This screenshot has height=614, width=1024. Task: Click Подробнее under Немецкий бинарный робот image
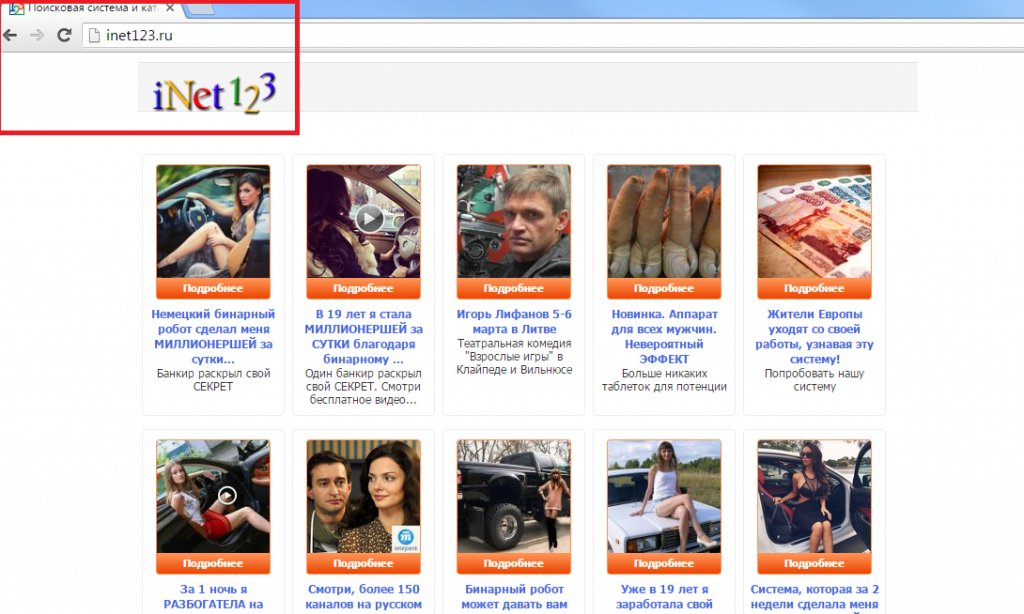(213, 288)
